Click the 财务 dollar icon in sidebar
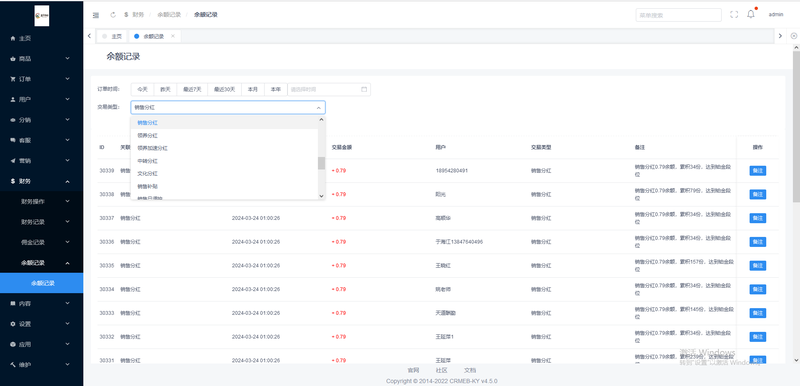The height and width of the screenshot is (386, 800). point(13,181)
